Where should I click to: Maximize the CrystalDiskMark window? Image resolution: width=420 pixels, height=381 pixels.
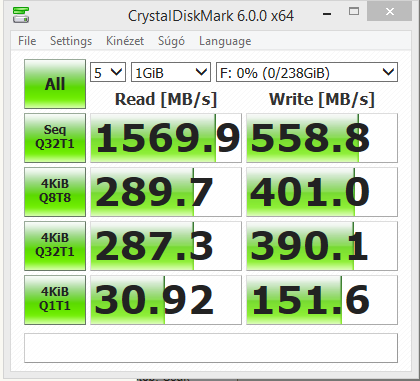[354, 12]
